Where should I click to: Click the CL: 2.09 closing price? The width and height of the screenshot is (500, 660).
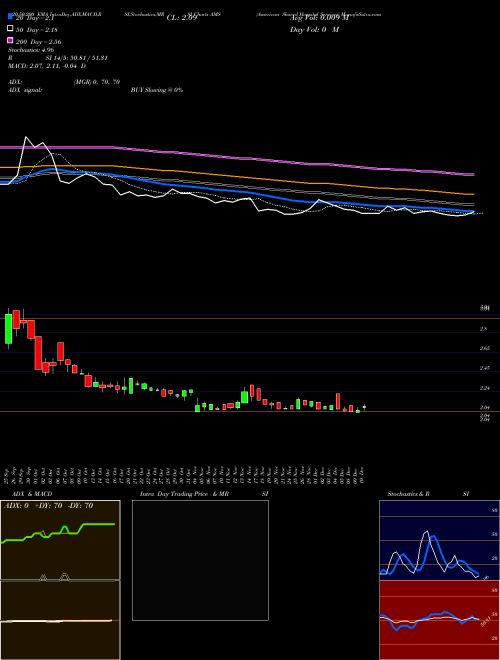pos(182,18)
